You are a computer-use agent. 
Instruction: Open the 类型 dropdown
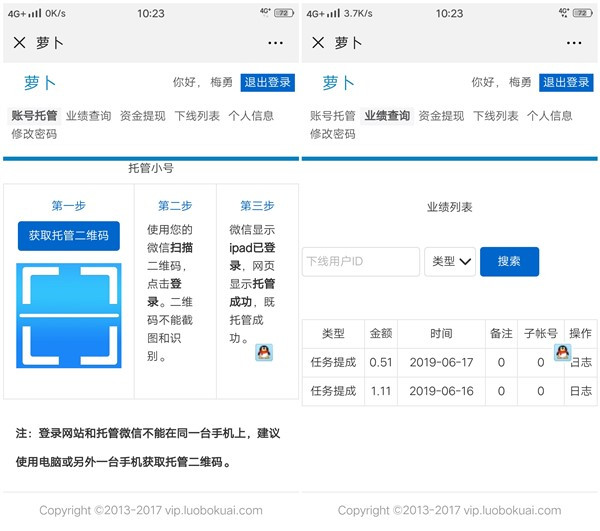pyautogui.click(x=450, y=262)
